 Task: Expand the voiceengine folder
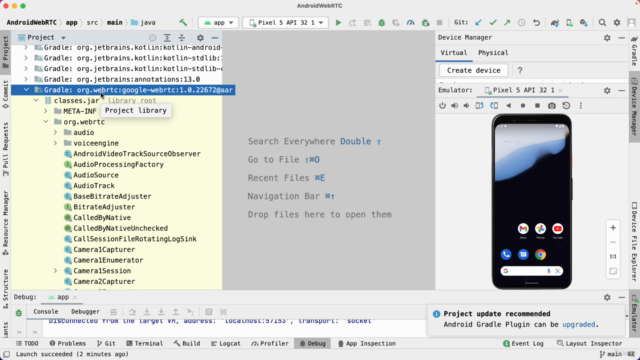point(56,143)
